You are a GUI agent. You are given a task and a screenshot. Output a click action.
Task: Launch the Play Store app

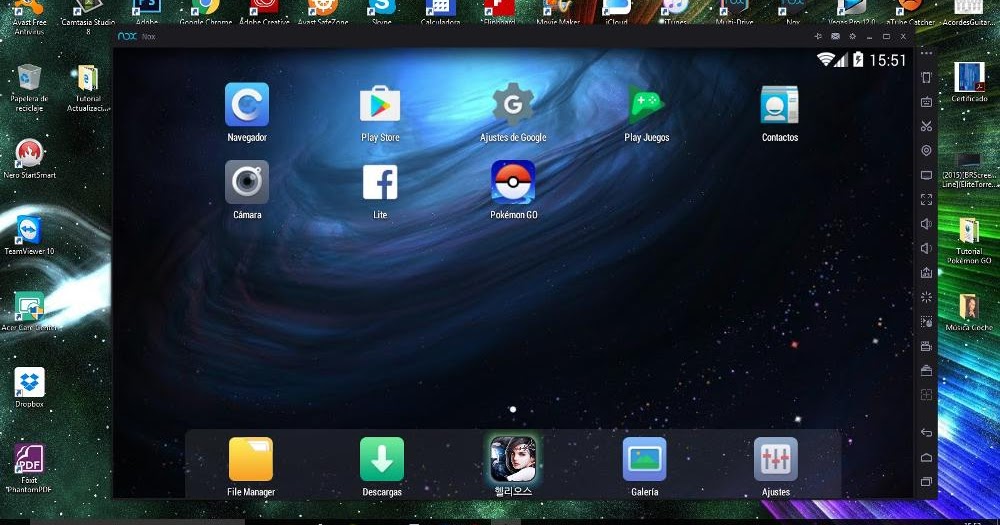380,105
